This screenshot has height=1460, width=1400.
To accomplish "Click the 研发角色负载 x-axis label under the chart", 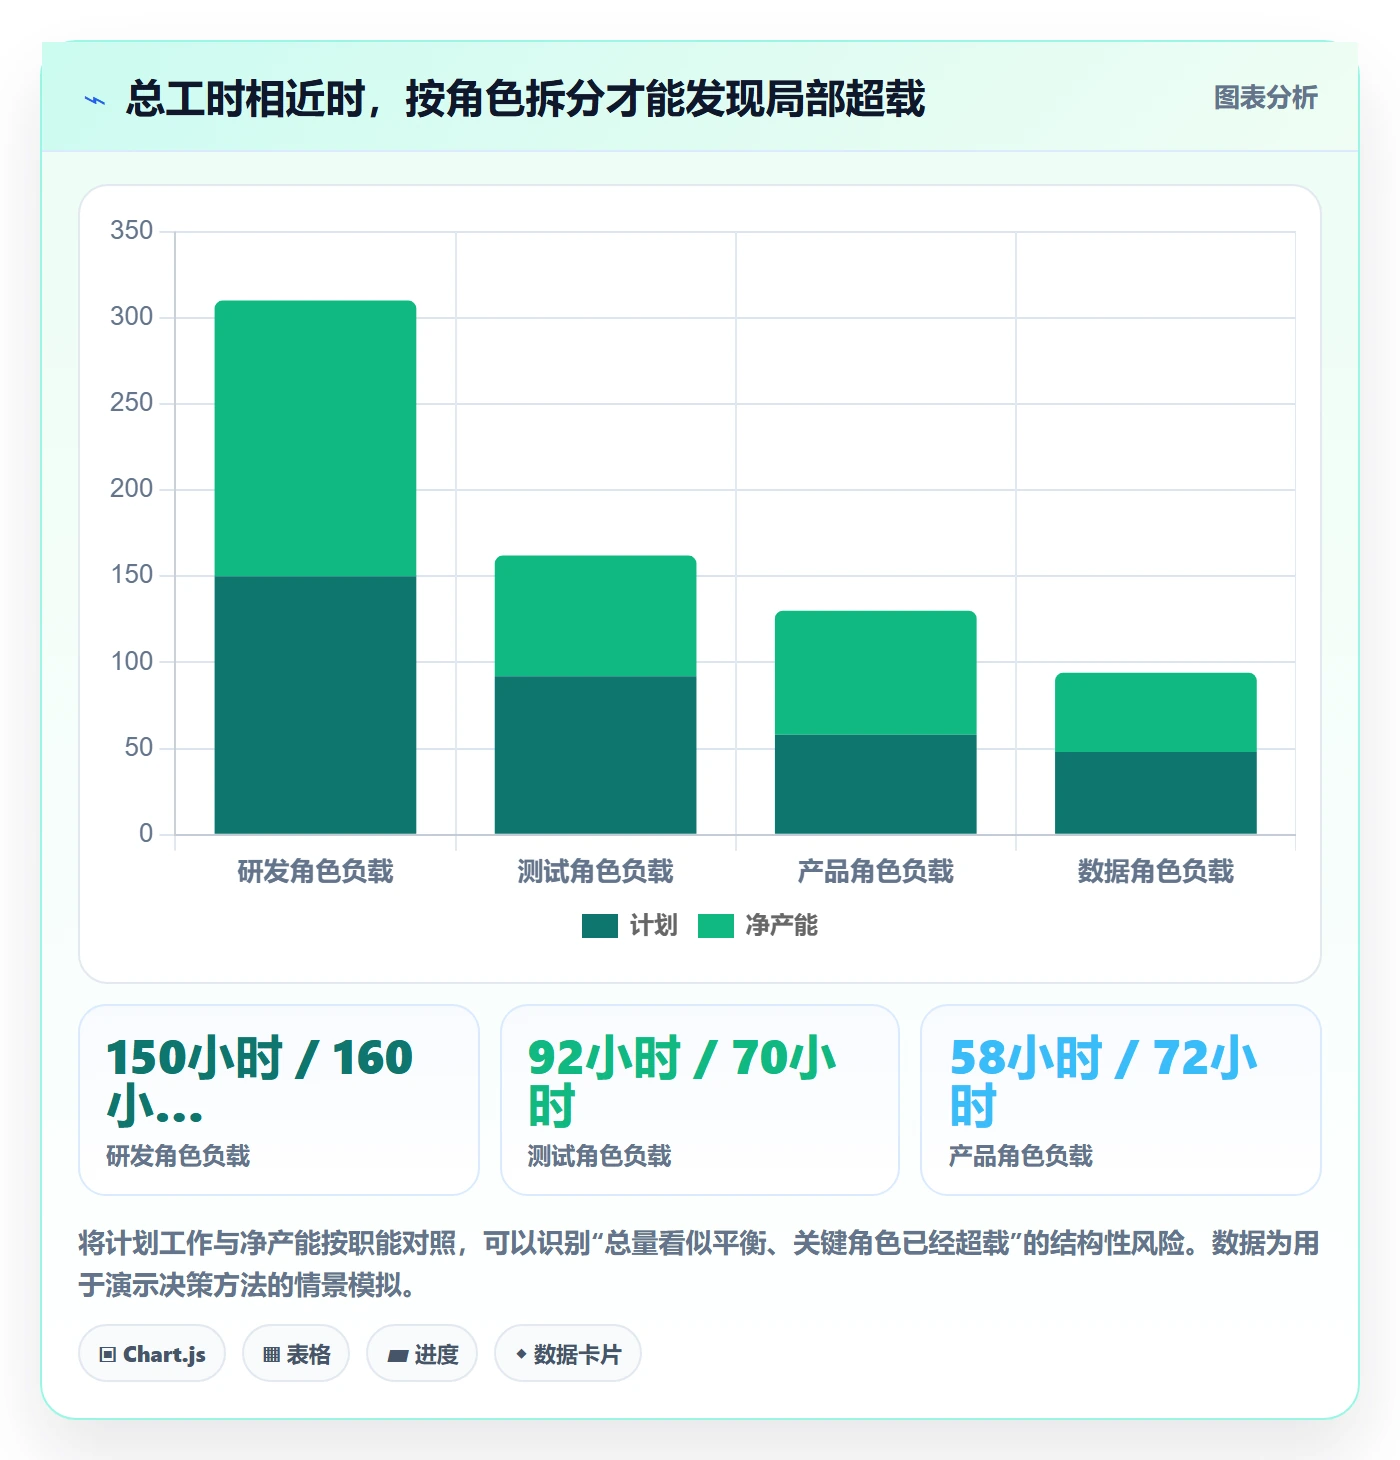I will tap(315, 872).
